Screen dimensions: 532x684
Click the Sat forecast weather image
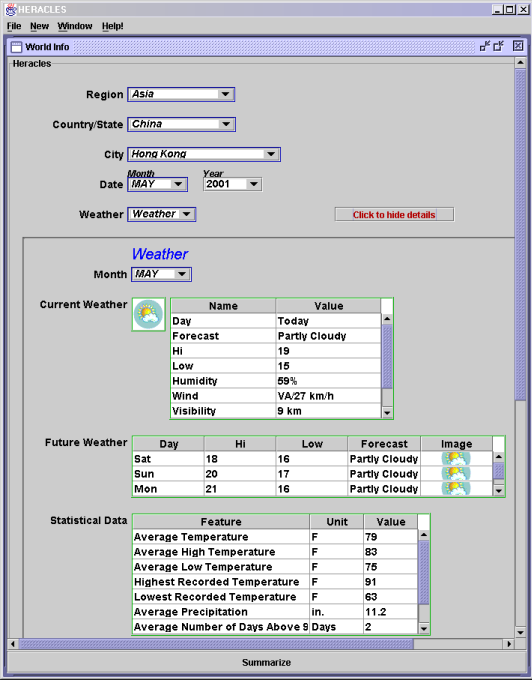coord(456,459)
